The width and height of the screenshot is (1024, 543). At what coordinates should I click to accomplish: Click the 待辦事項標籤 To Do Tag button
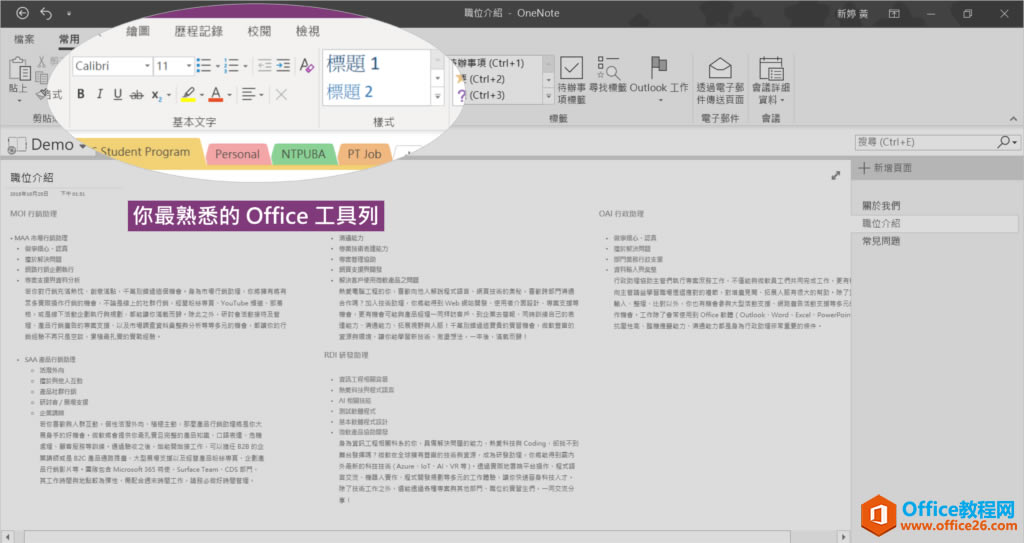[x=571, y=80]
